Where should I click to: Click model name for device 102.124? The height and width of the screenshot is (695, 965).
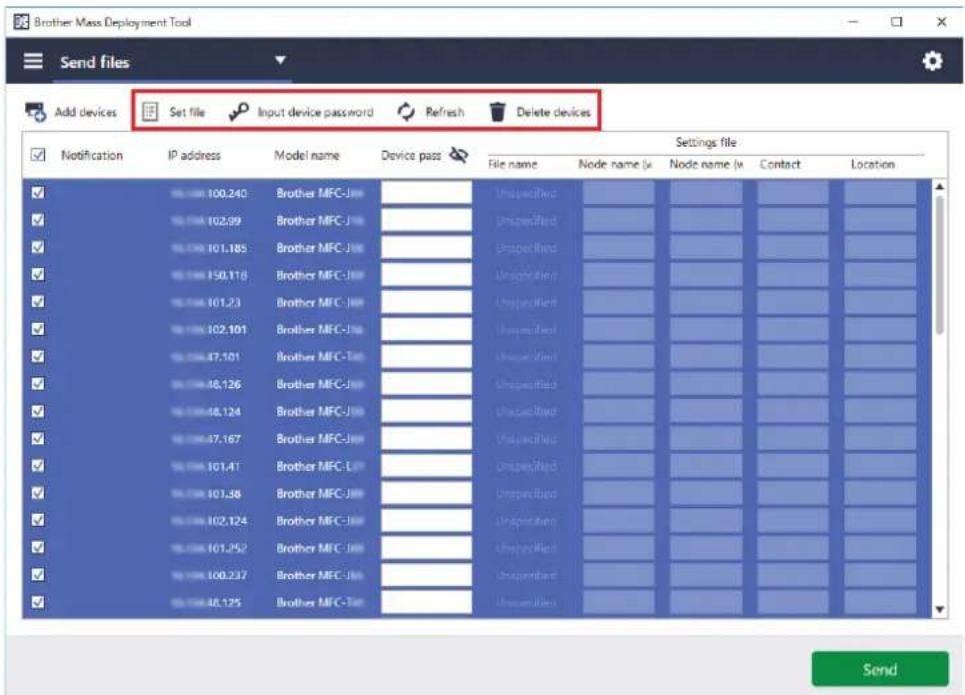[x=320, y=521]
